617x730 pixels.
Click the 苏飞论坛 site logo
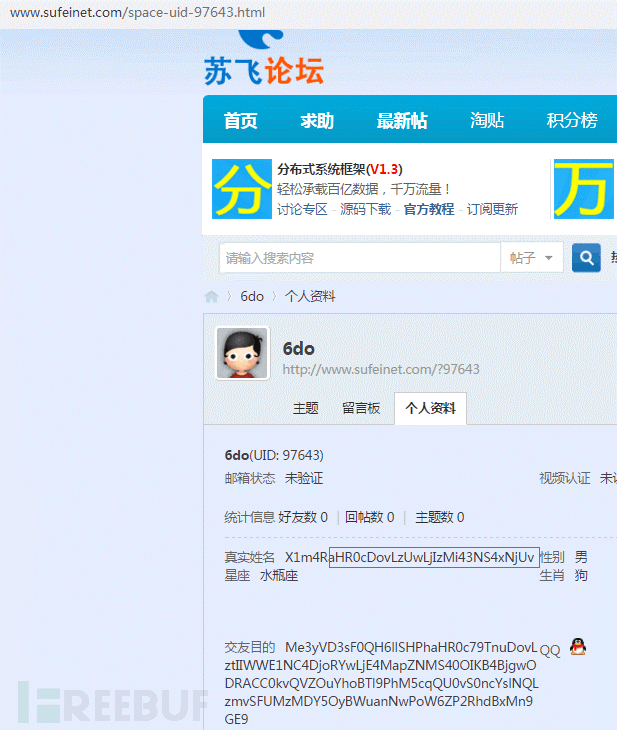tap(264, 58)
